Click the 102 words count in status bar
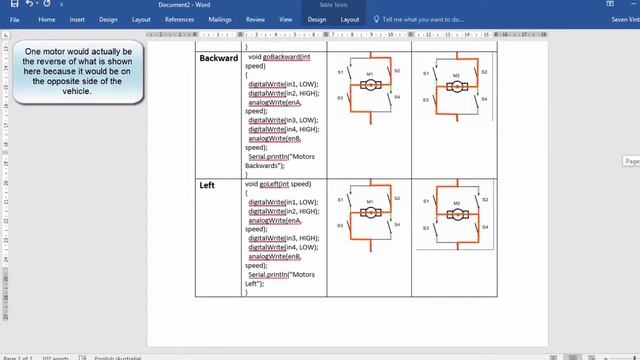The height and width of the screenshot is (360, 640). pos(55,358)
